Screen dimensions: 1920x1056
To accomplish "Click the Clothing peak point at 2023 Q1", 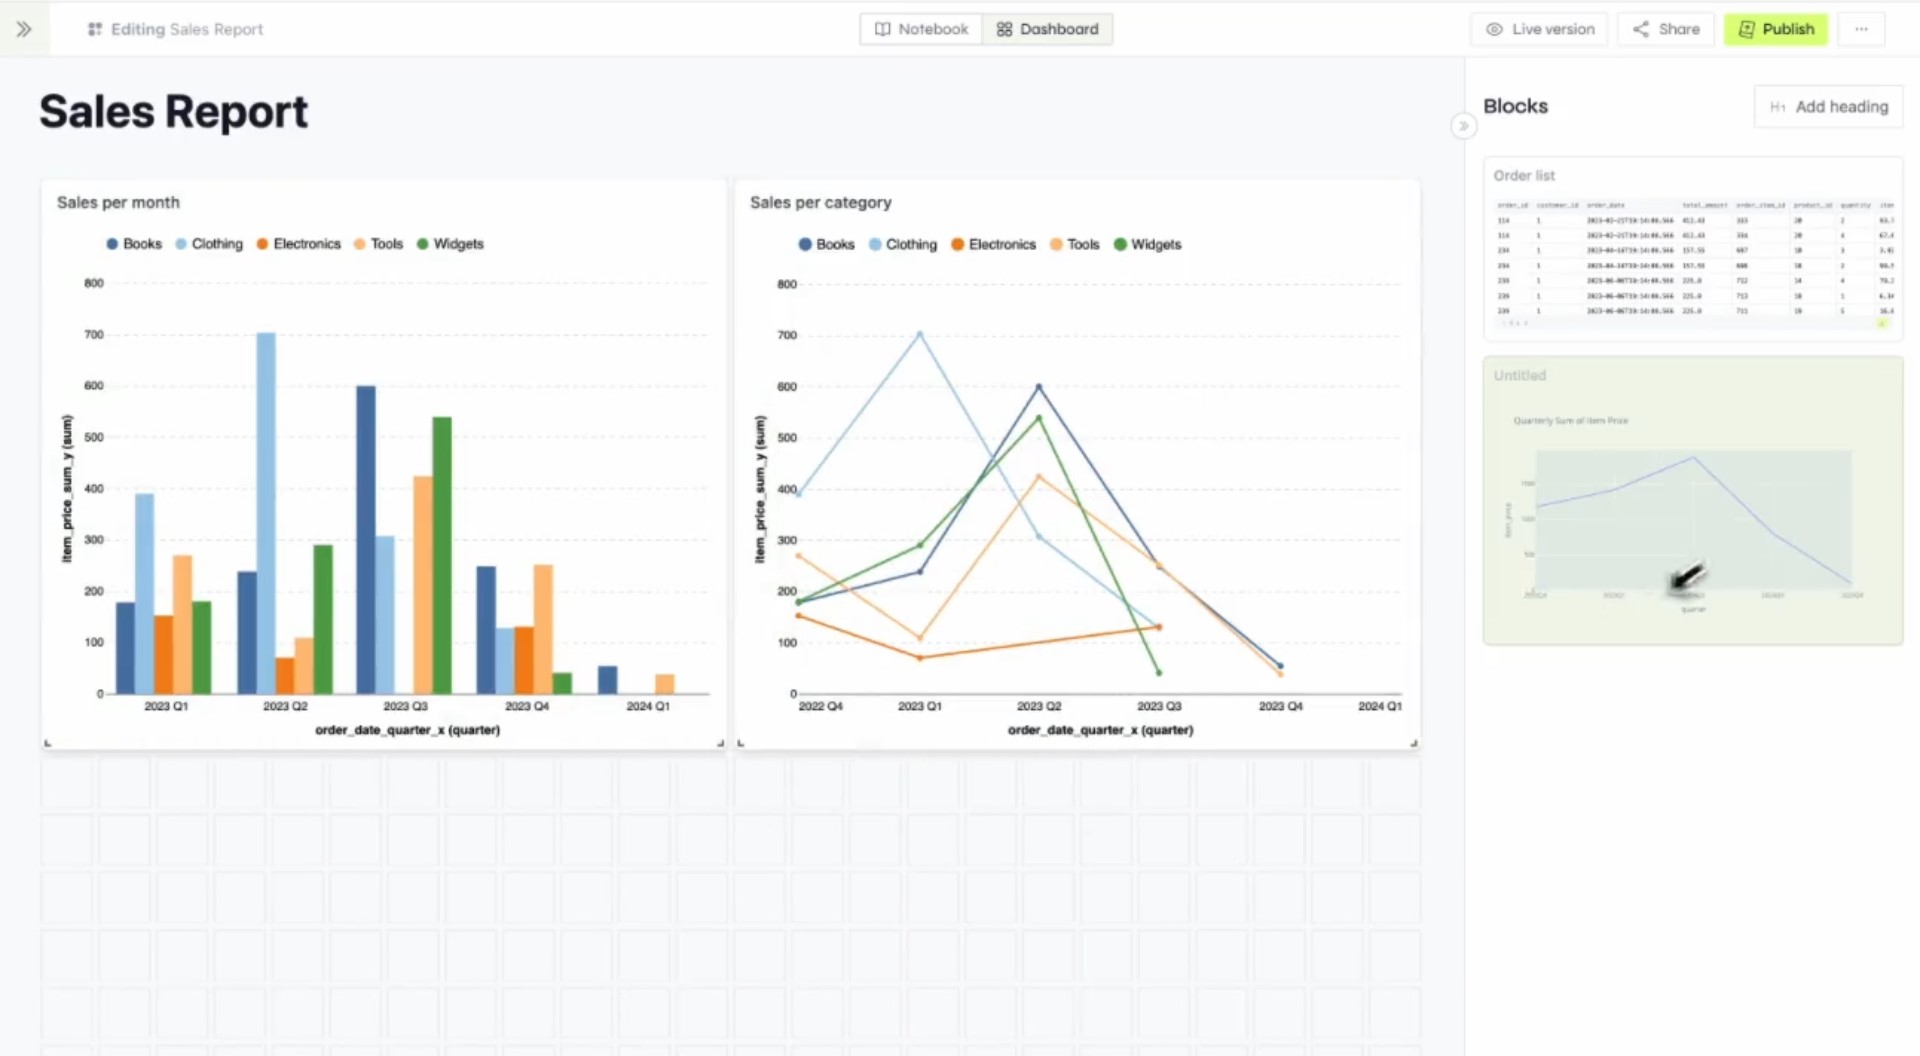I will [920, 333].
